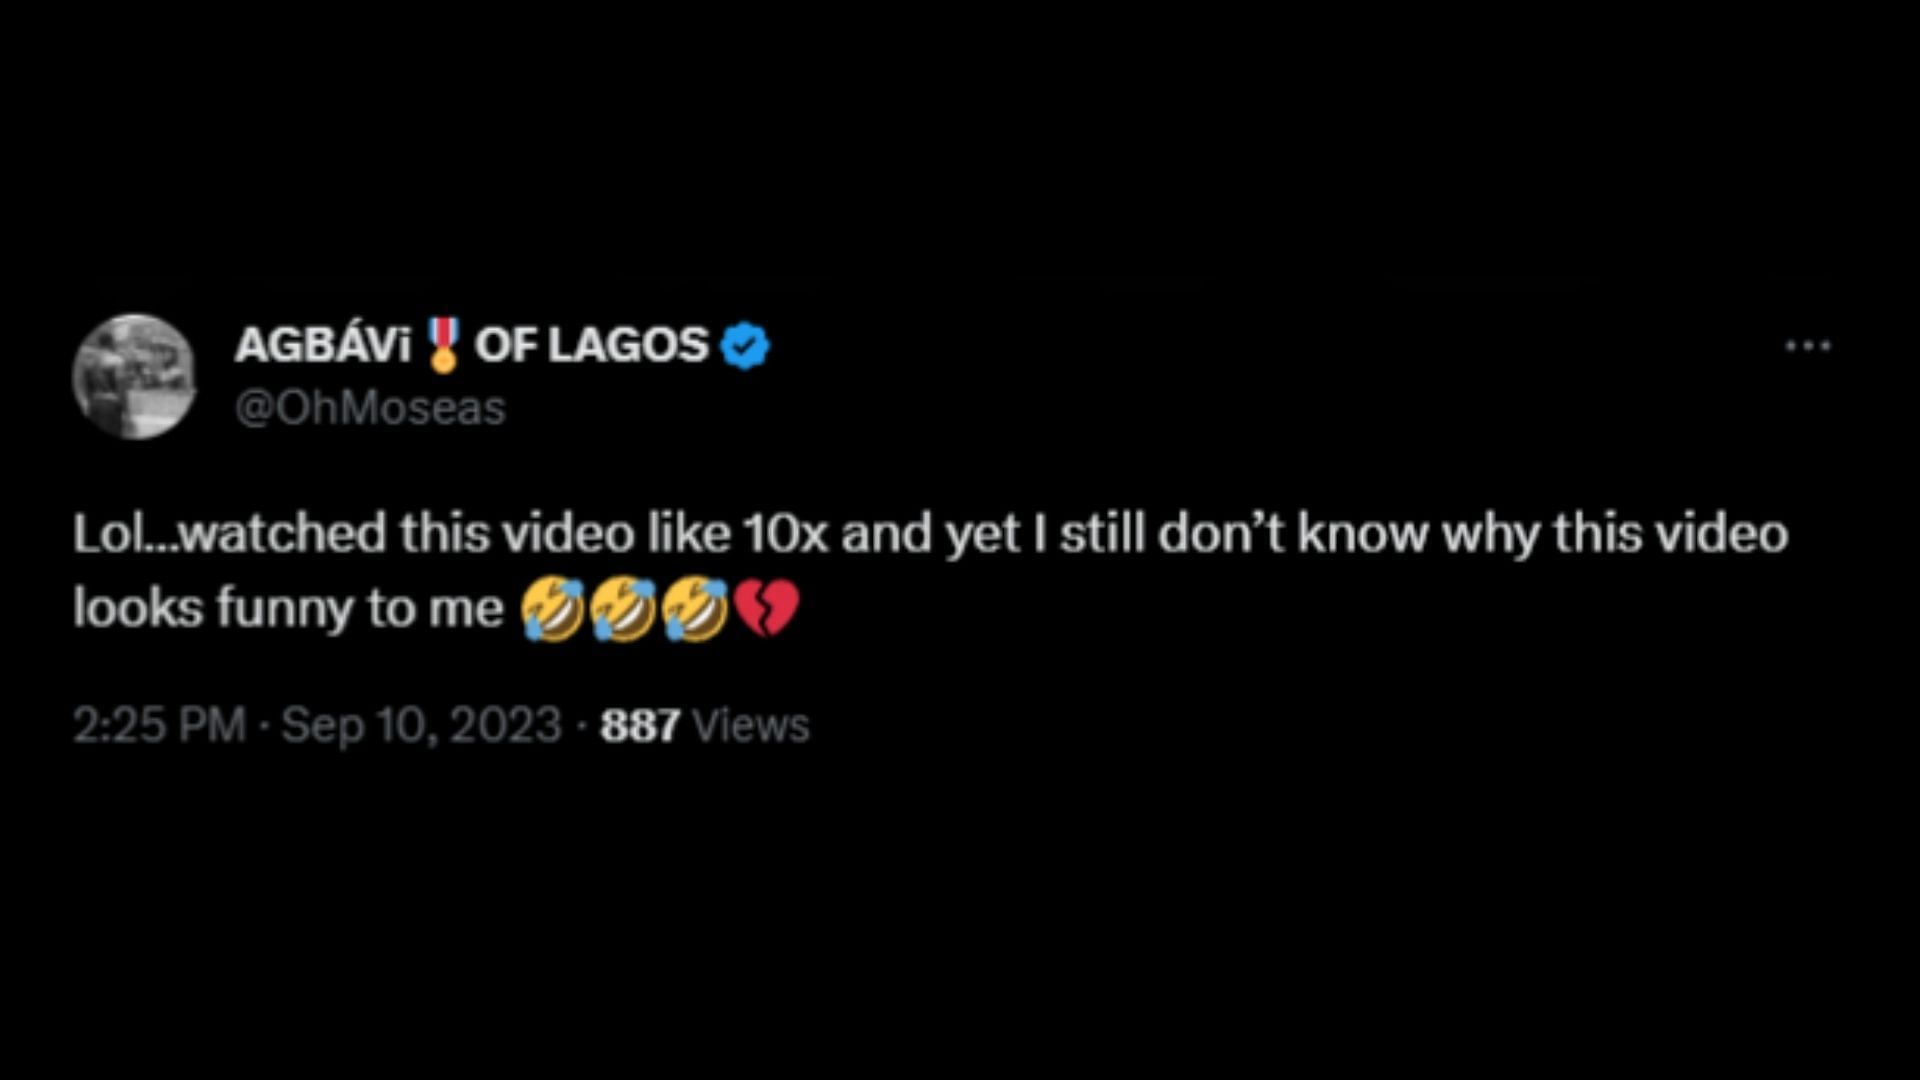Open the 2:25 PM timestamp link

159,725
